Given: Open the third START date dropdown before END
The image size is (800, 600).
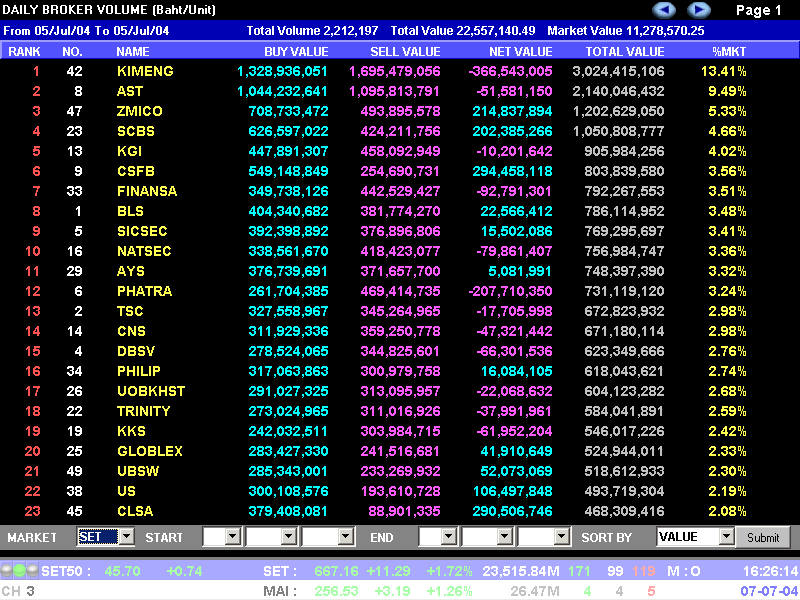Looking at the screenshot, I should [328, 537].
